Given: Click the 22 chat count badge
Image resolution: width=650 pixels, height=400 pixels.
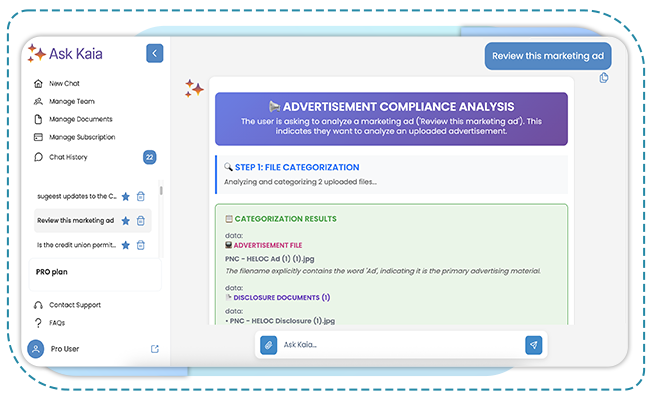Looking at the screenshot, I should coord(150,157).
